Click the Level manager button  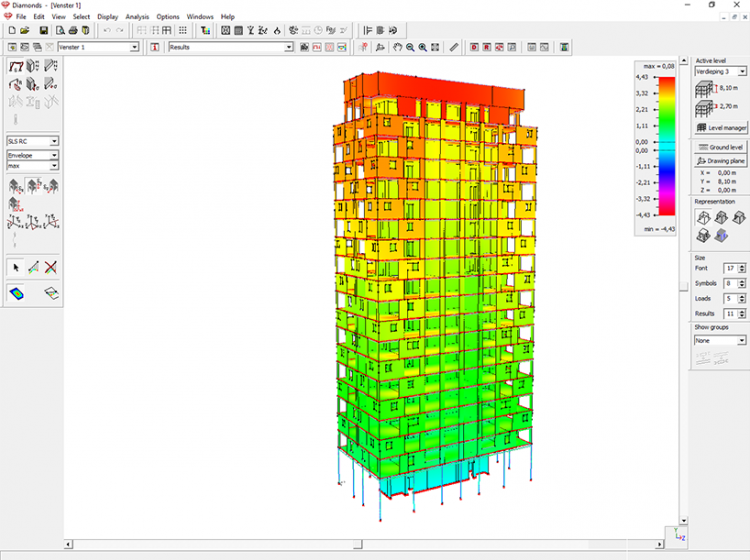point(721,128)
